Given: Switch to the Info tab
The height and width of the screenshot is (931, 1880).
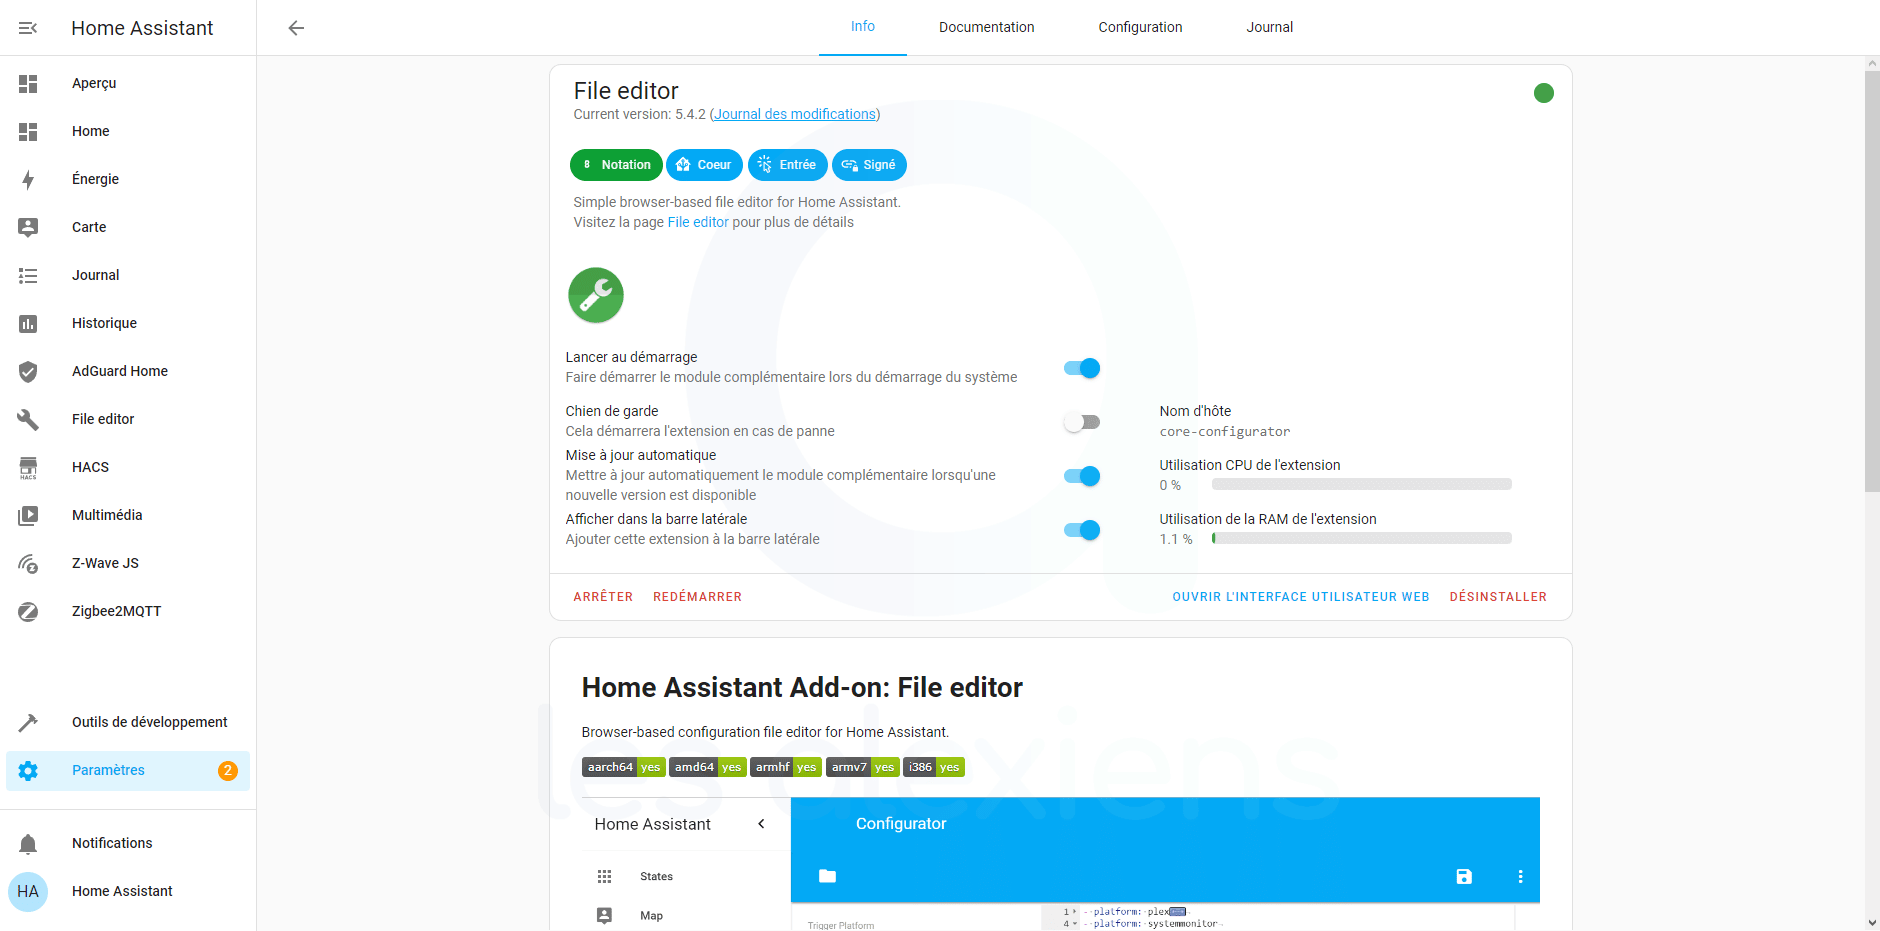Looking at the screenshot, I should point(863,27).
